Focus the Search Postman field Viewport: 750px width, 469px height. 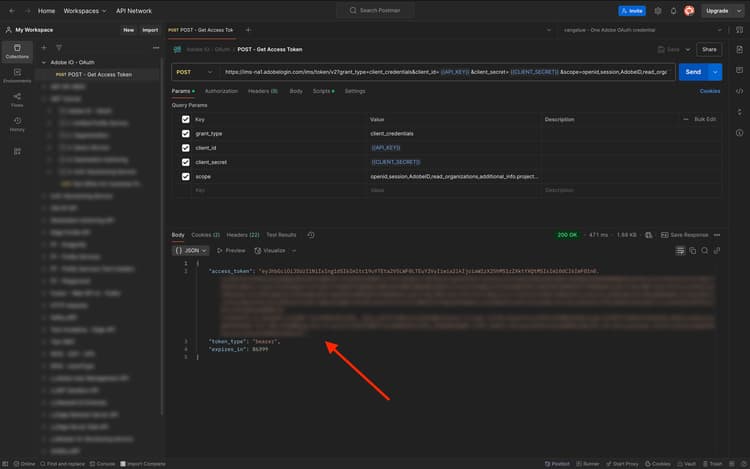click(375, 10)
